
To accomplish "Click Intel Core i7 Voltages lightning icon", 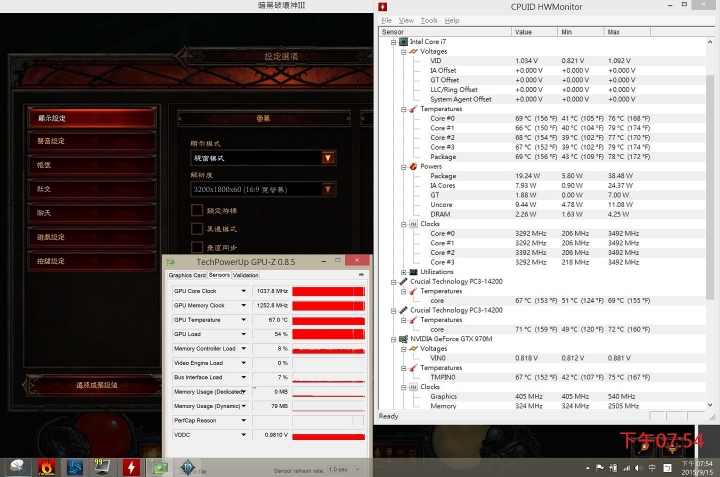I will tap(413, 51).
